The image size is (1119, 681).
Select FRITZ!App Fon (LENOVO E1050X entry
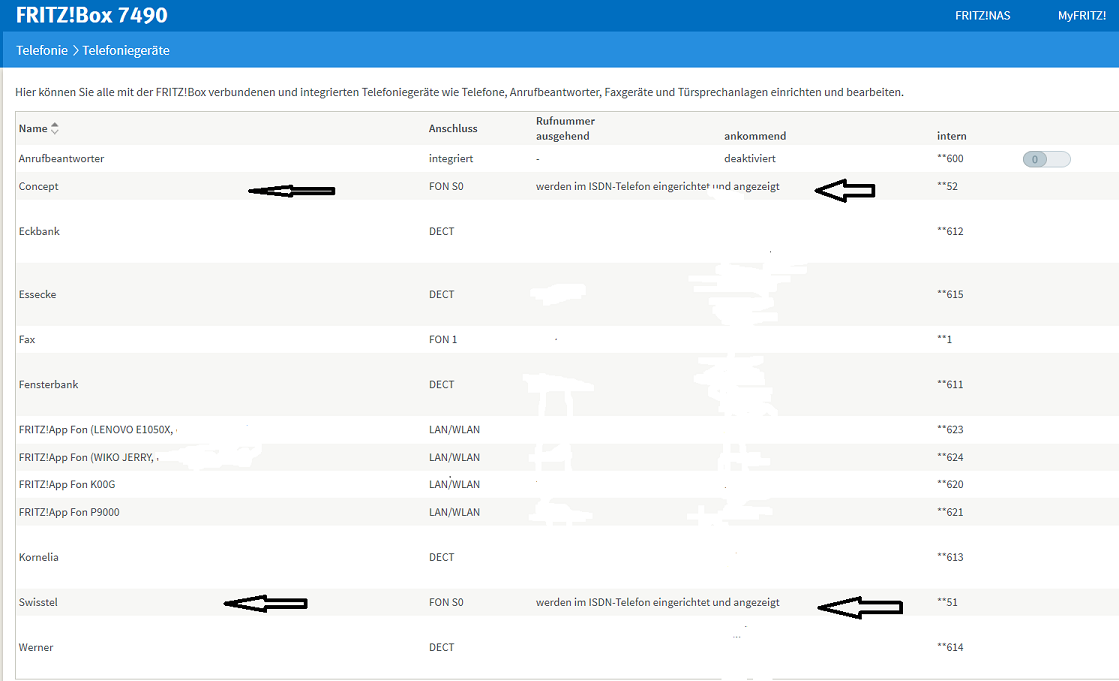96,429
